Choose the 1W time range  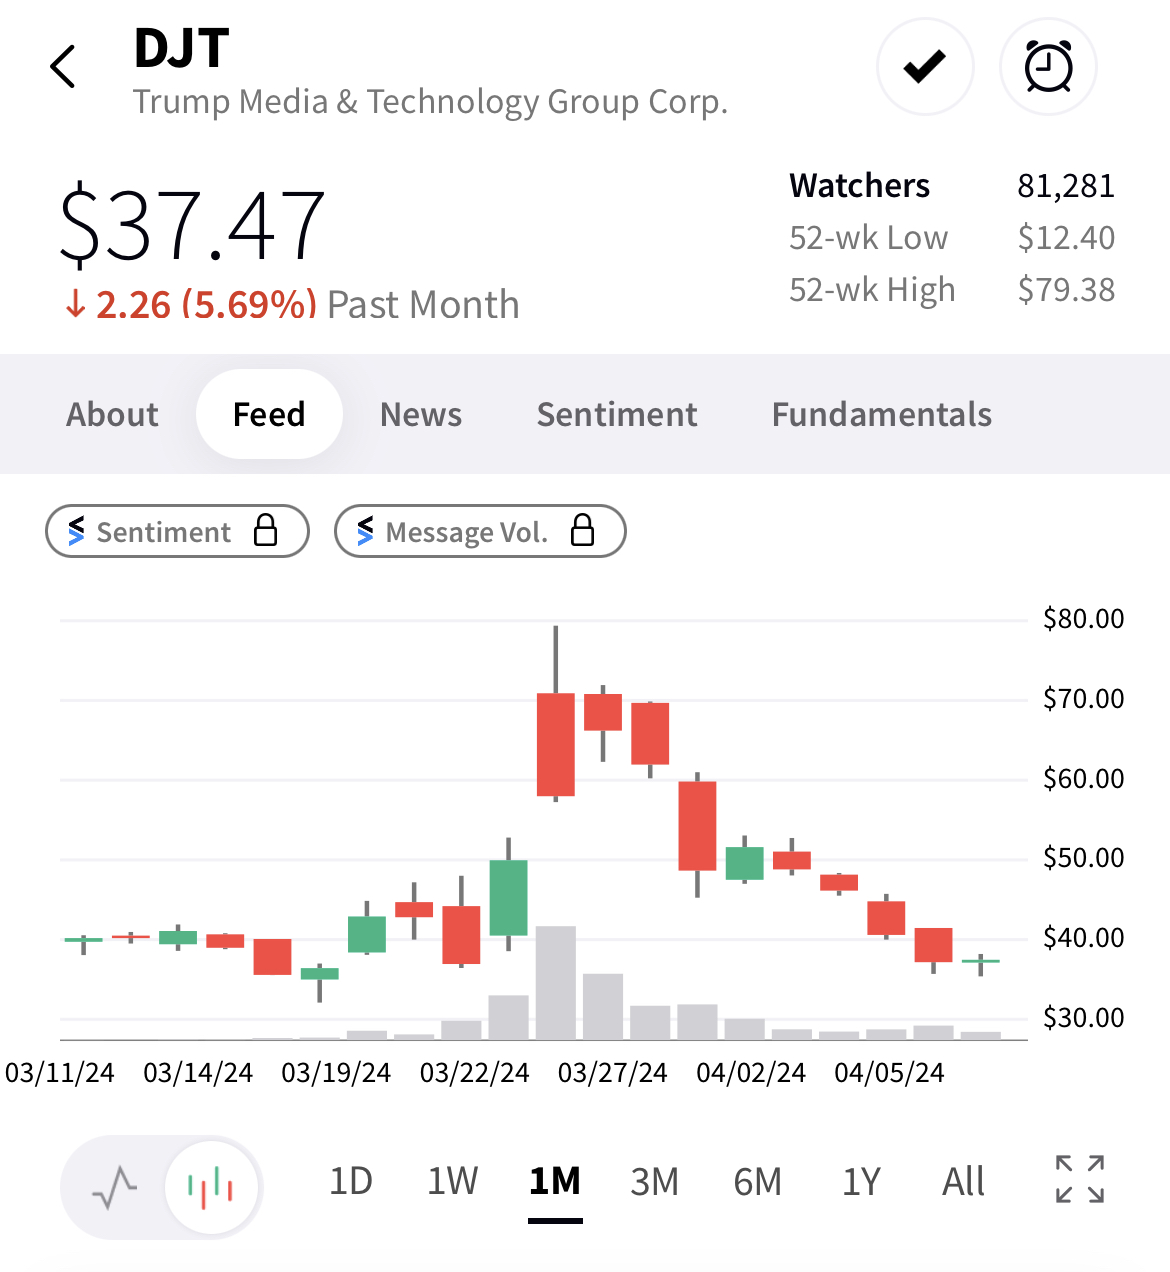(453, 1182)
